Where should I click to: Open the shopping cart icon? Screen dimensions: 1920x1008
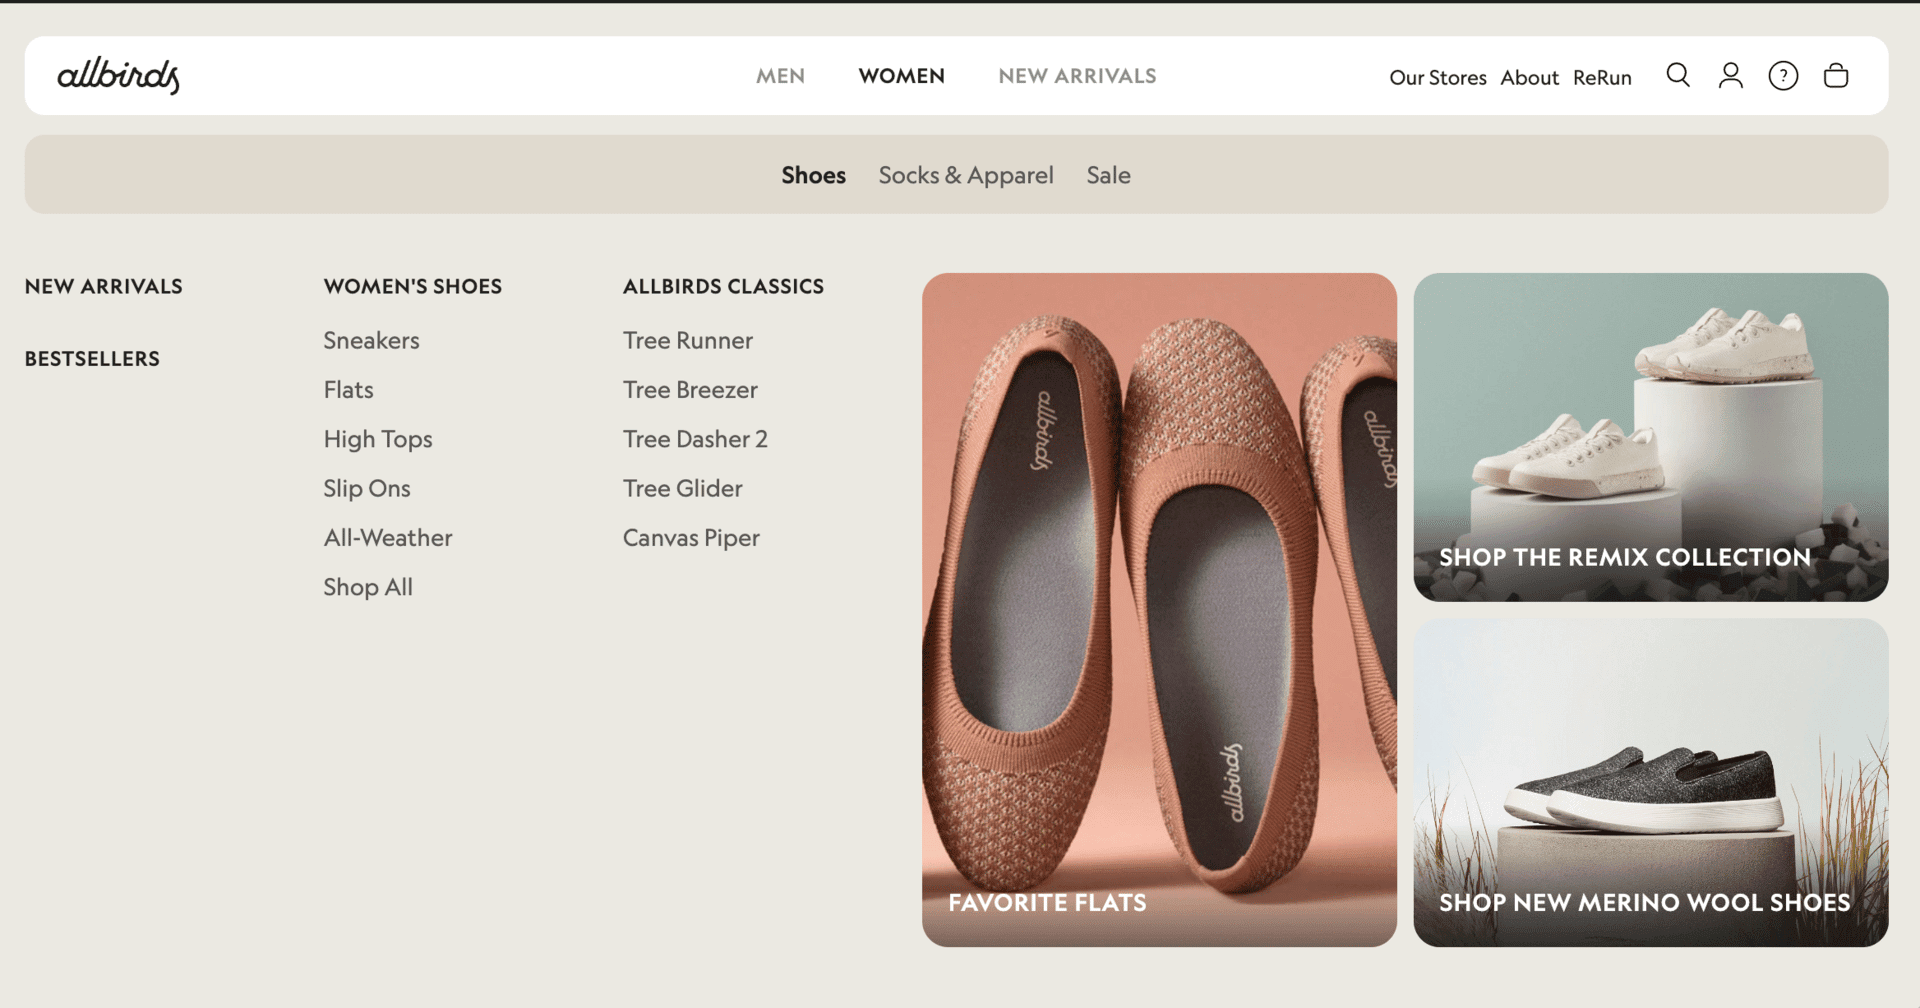[1836, 75]
